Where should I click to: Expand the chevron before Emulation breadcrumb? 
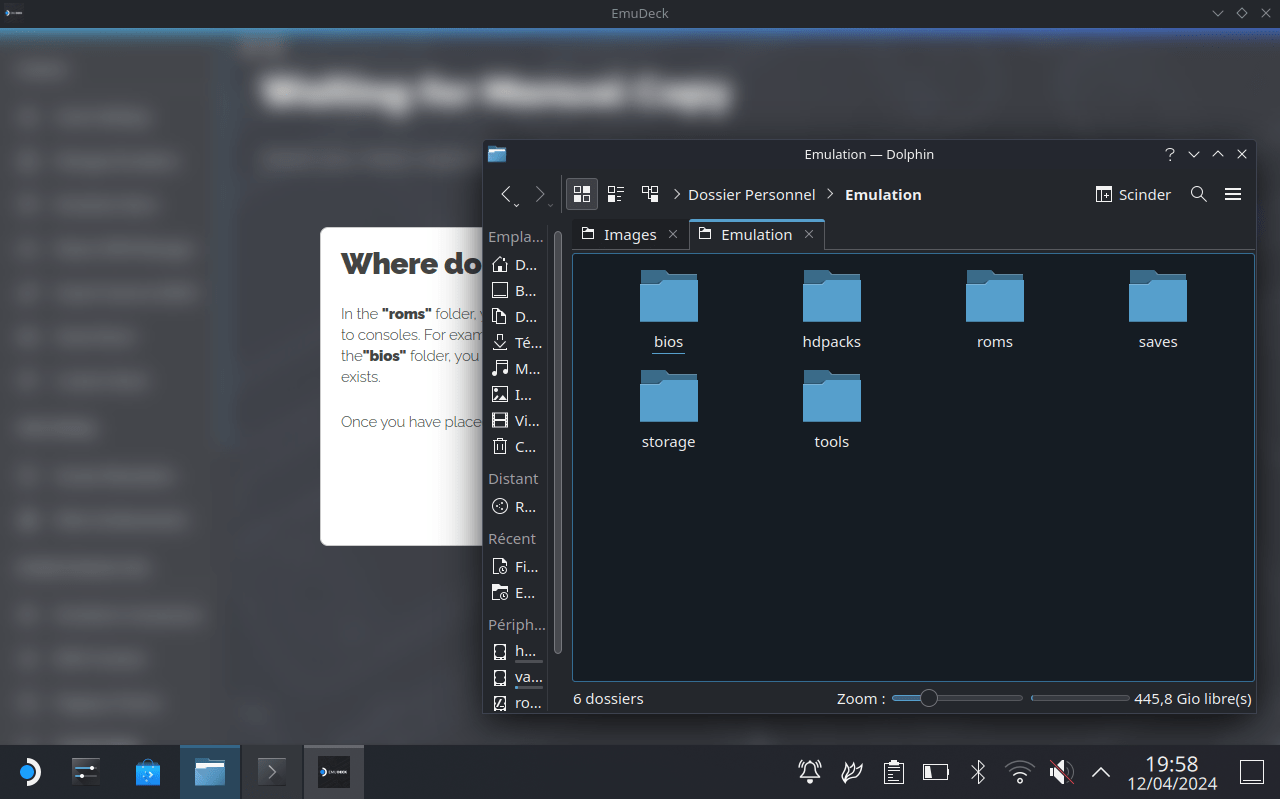coord(830,194)
